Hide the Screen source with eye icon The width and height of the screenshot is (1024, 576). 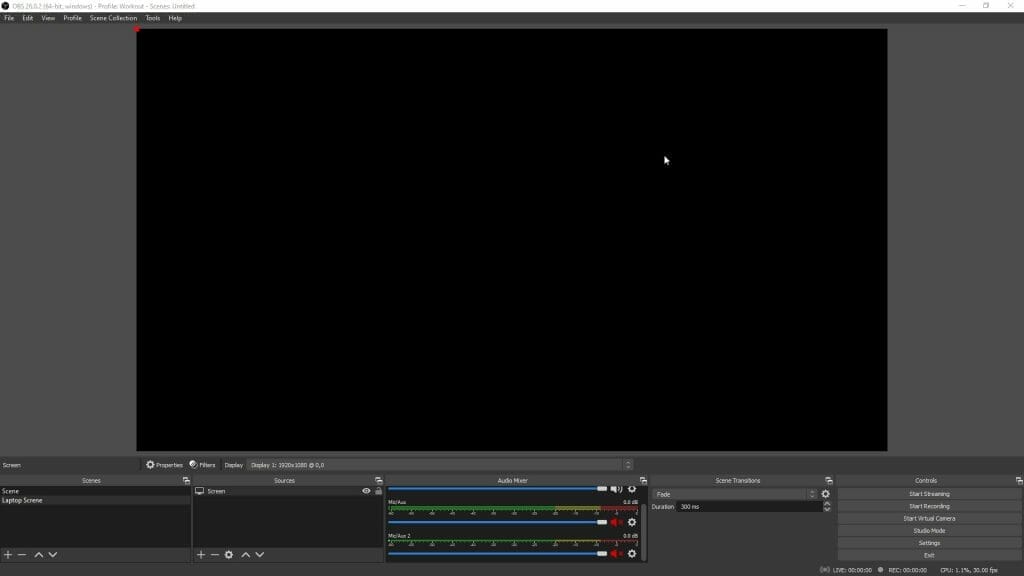coord(365,491)
